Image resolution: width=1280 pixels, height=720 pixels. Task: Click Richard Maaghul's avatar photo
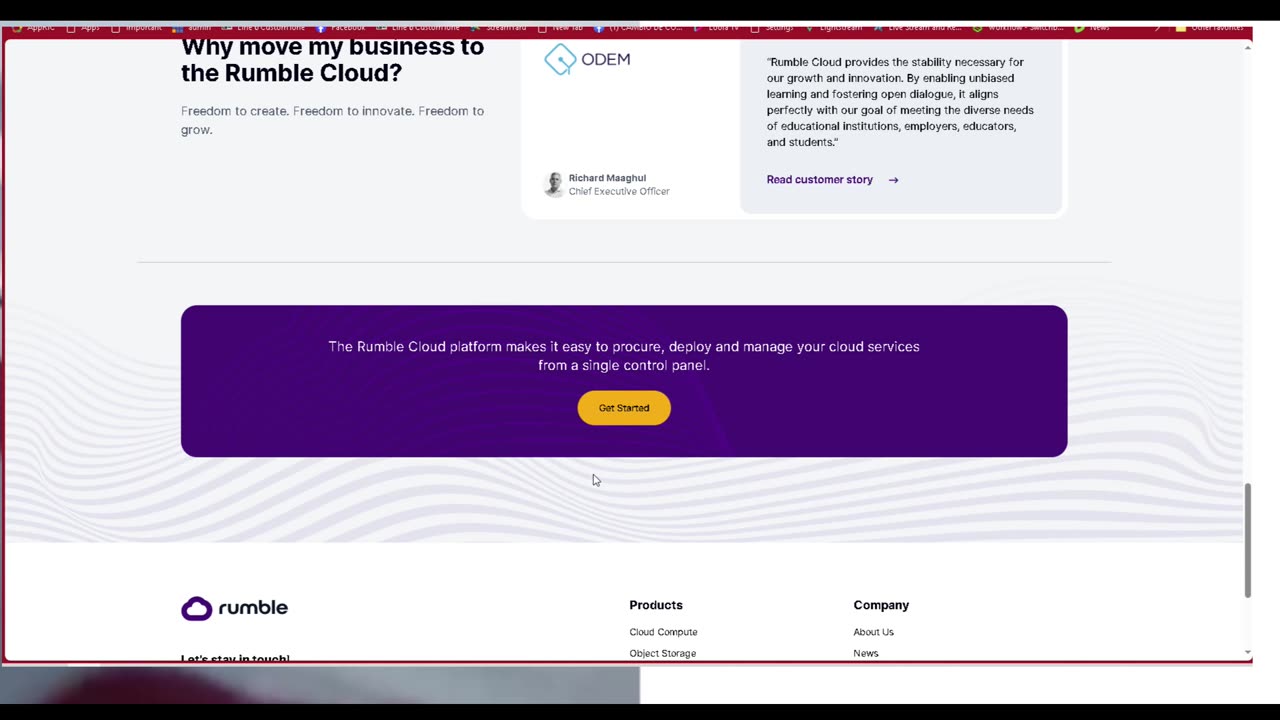(554, 184)
